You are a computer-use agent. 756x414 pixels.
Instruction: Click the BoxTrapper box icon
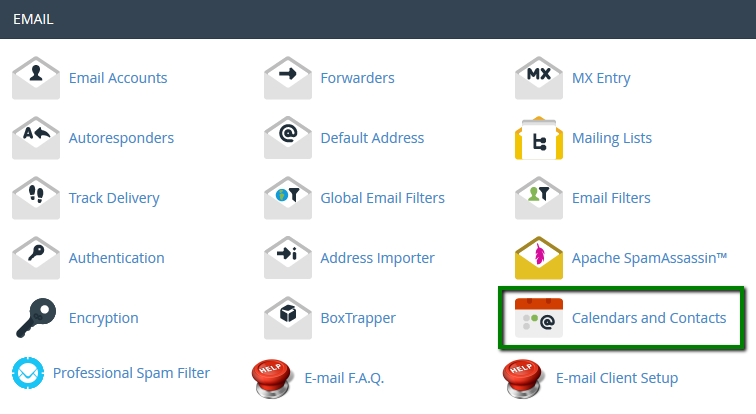(x=288, y=318)
